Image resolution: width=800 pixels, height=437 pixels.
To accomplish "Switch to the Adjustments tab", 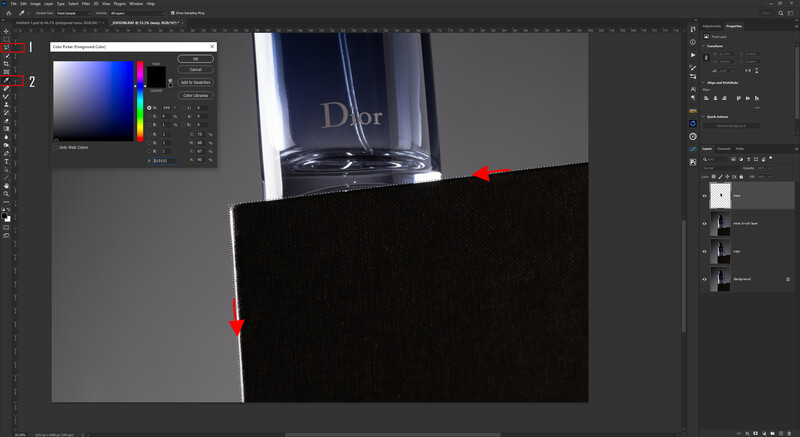I will click(712, 26).
